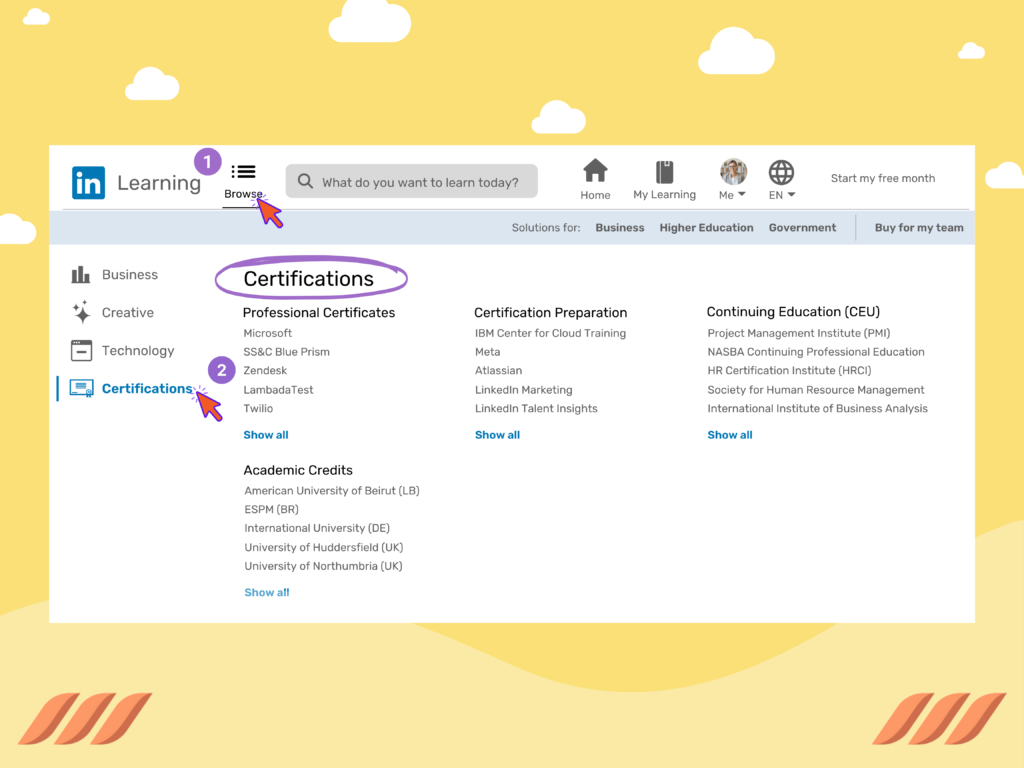Open the Microsoft certificates link
The width and height of the screenshot is (1024, 768).
click(x=267, y=332)
